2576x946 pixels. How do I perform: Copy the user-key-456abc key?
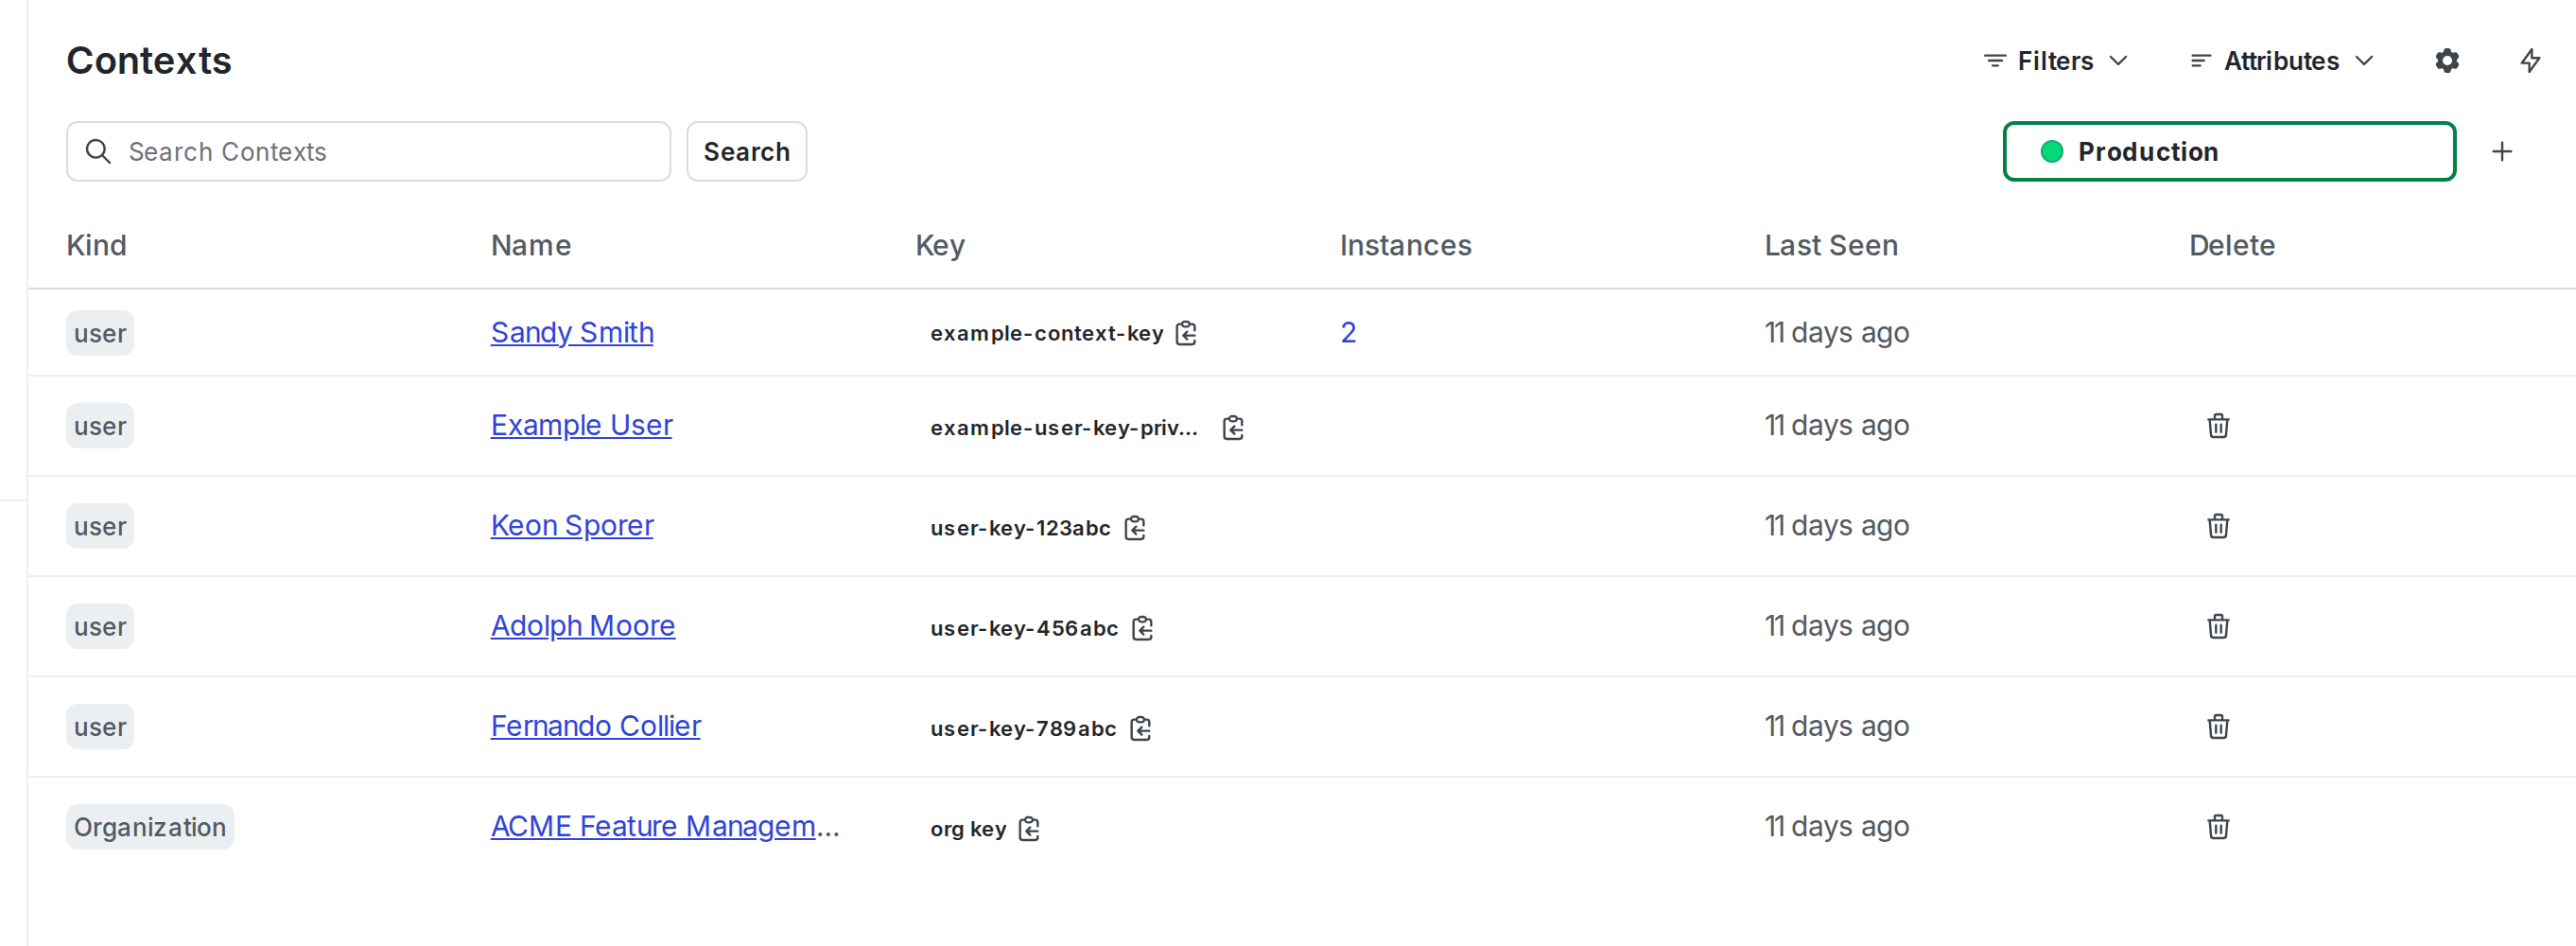coord(1142,628)
